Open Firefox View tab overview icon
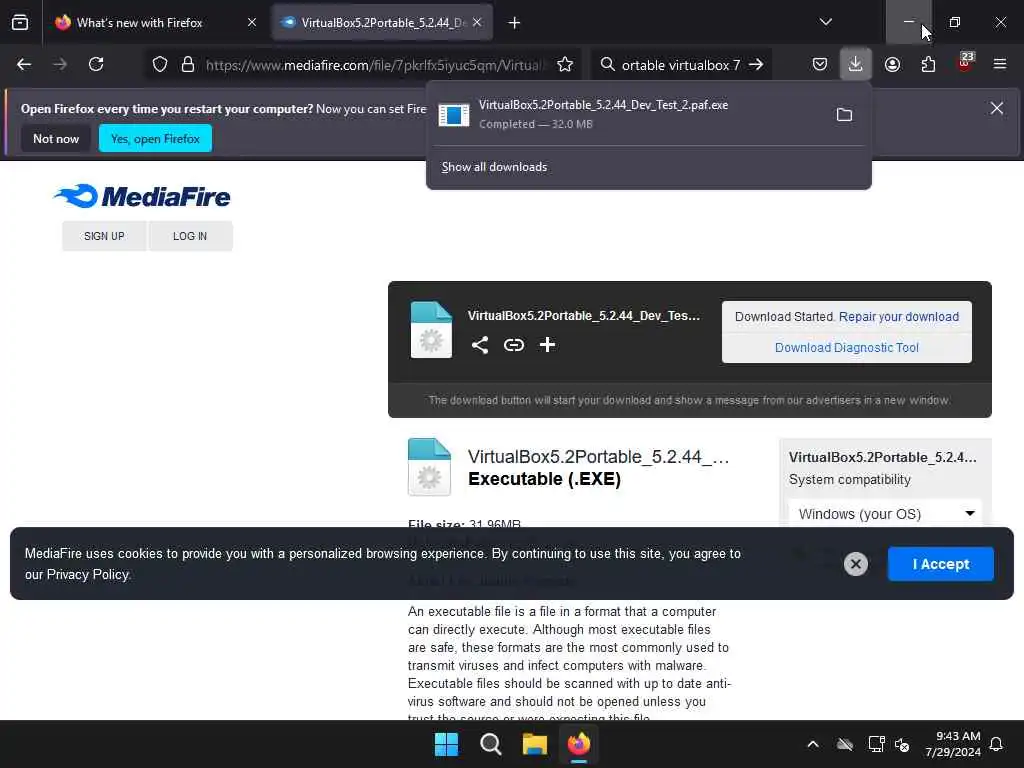Viewport: 1024px width, 768px height. click(20, 23)
